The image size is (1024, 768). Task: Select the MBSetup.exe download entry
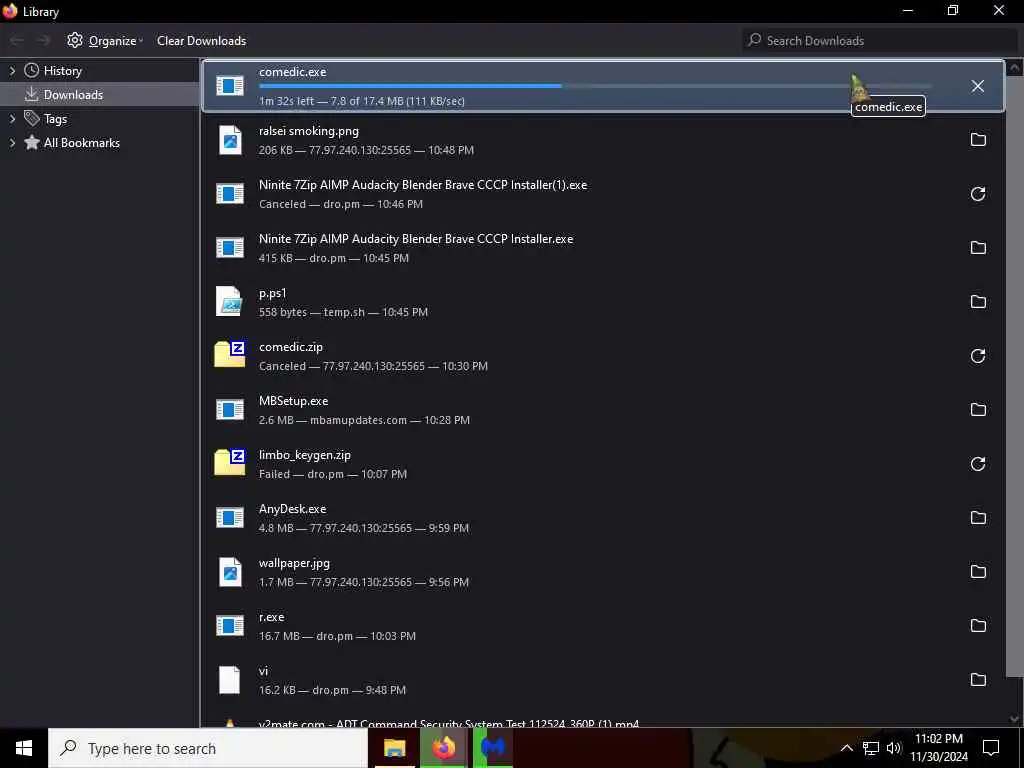point(603,409)
